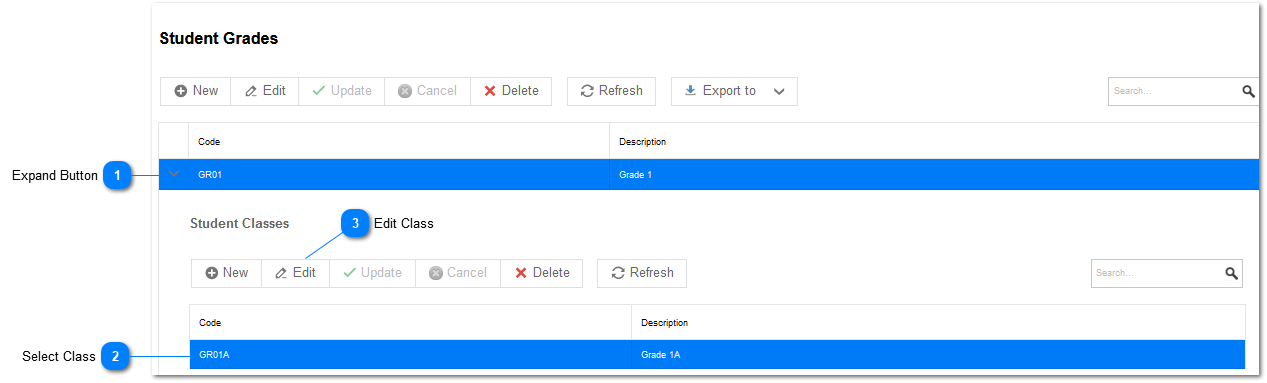
Task: Click Delete in the Student Grades toolbar
Action: 510,91
